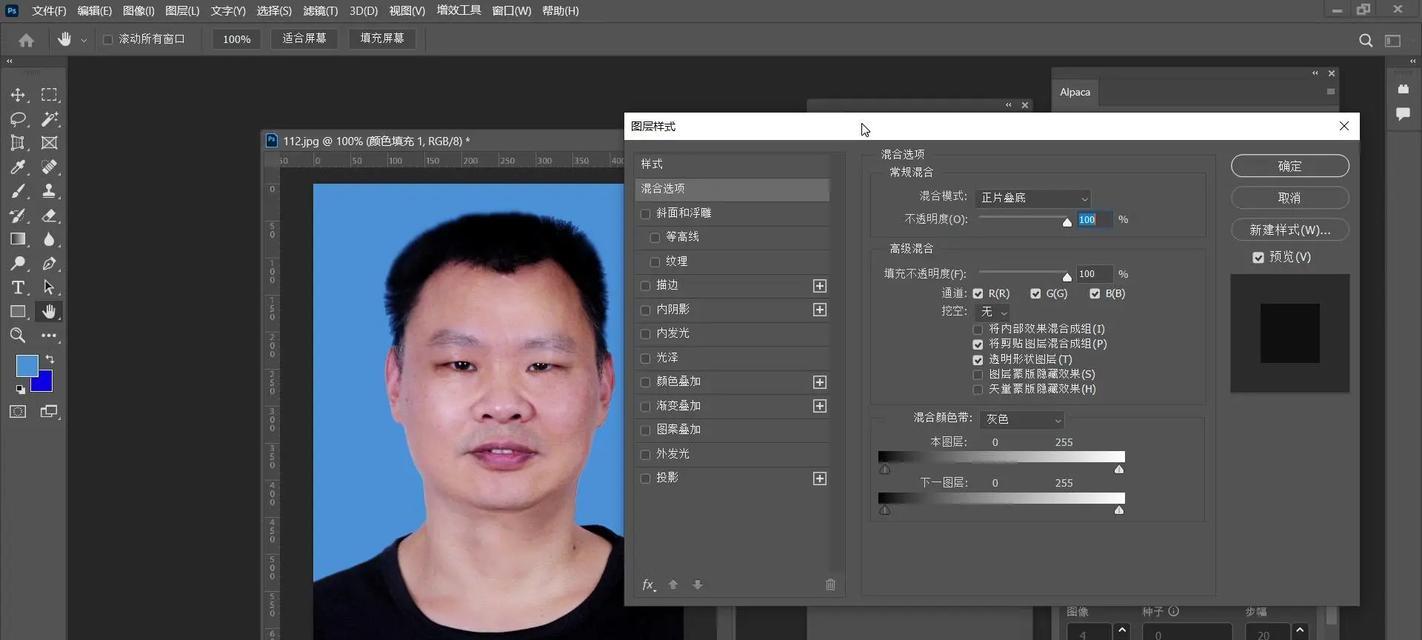Open the Window (窗口) menu
Viewport: 1422px width, 640px height.
(x=511, y=11)
